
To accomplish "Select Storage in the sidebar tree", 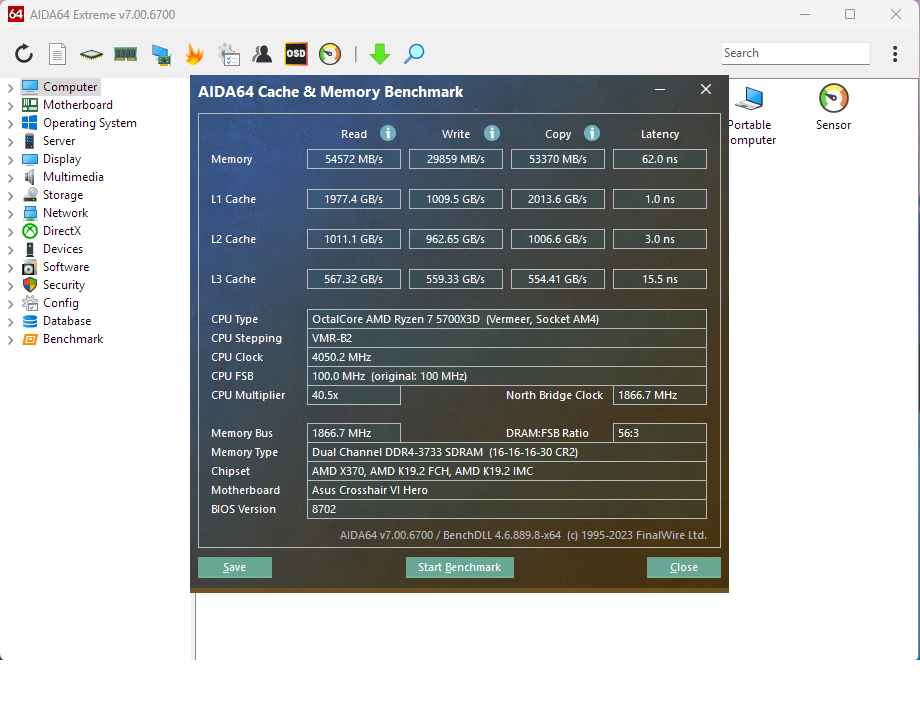I will click(x=63, y=195).
